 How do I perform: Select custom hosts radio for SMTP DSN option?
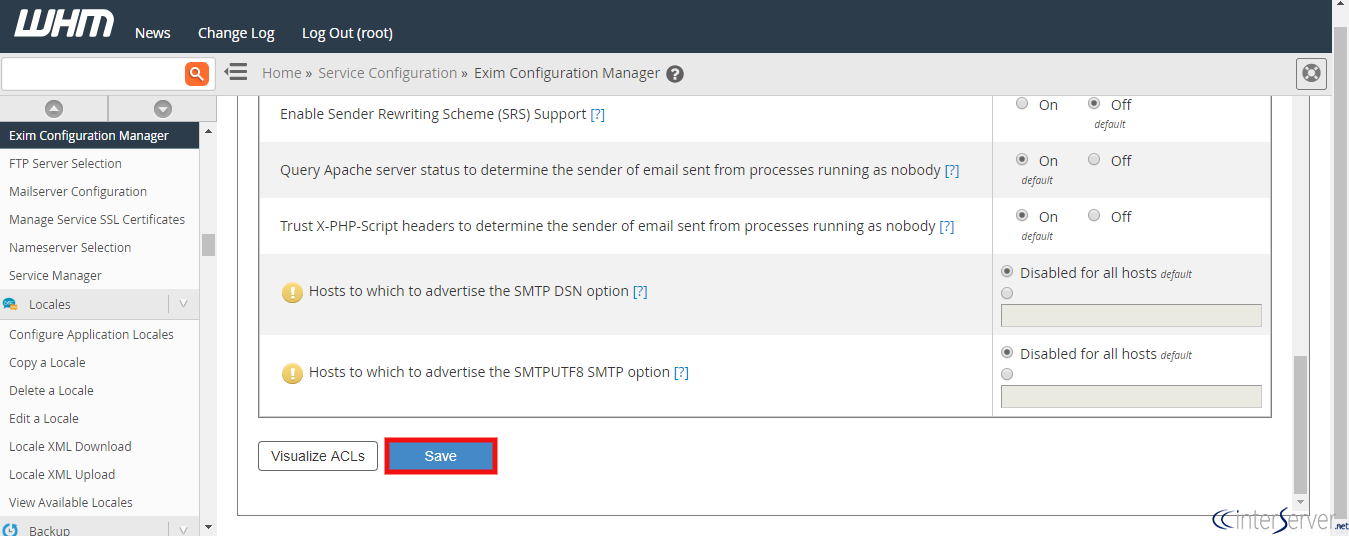pos(1007,293)
